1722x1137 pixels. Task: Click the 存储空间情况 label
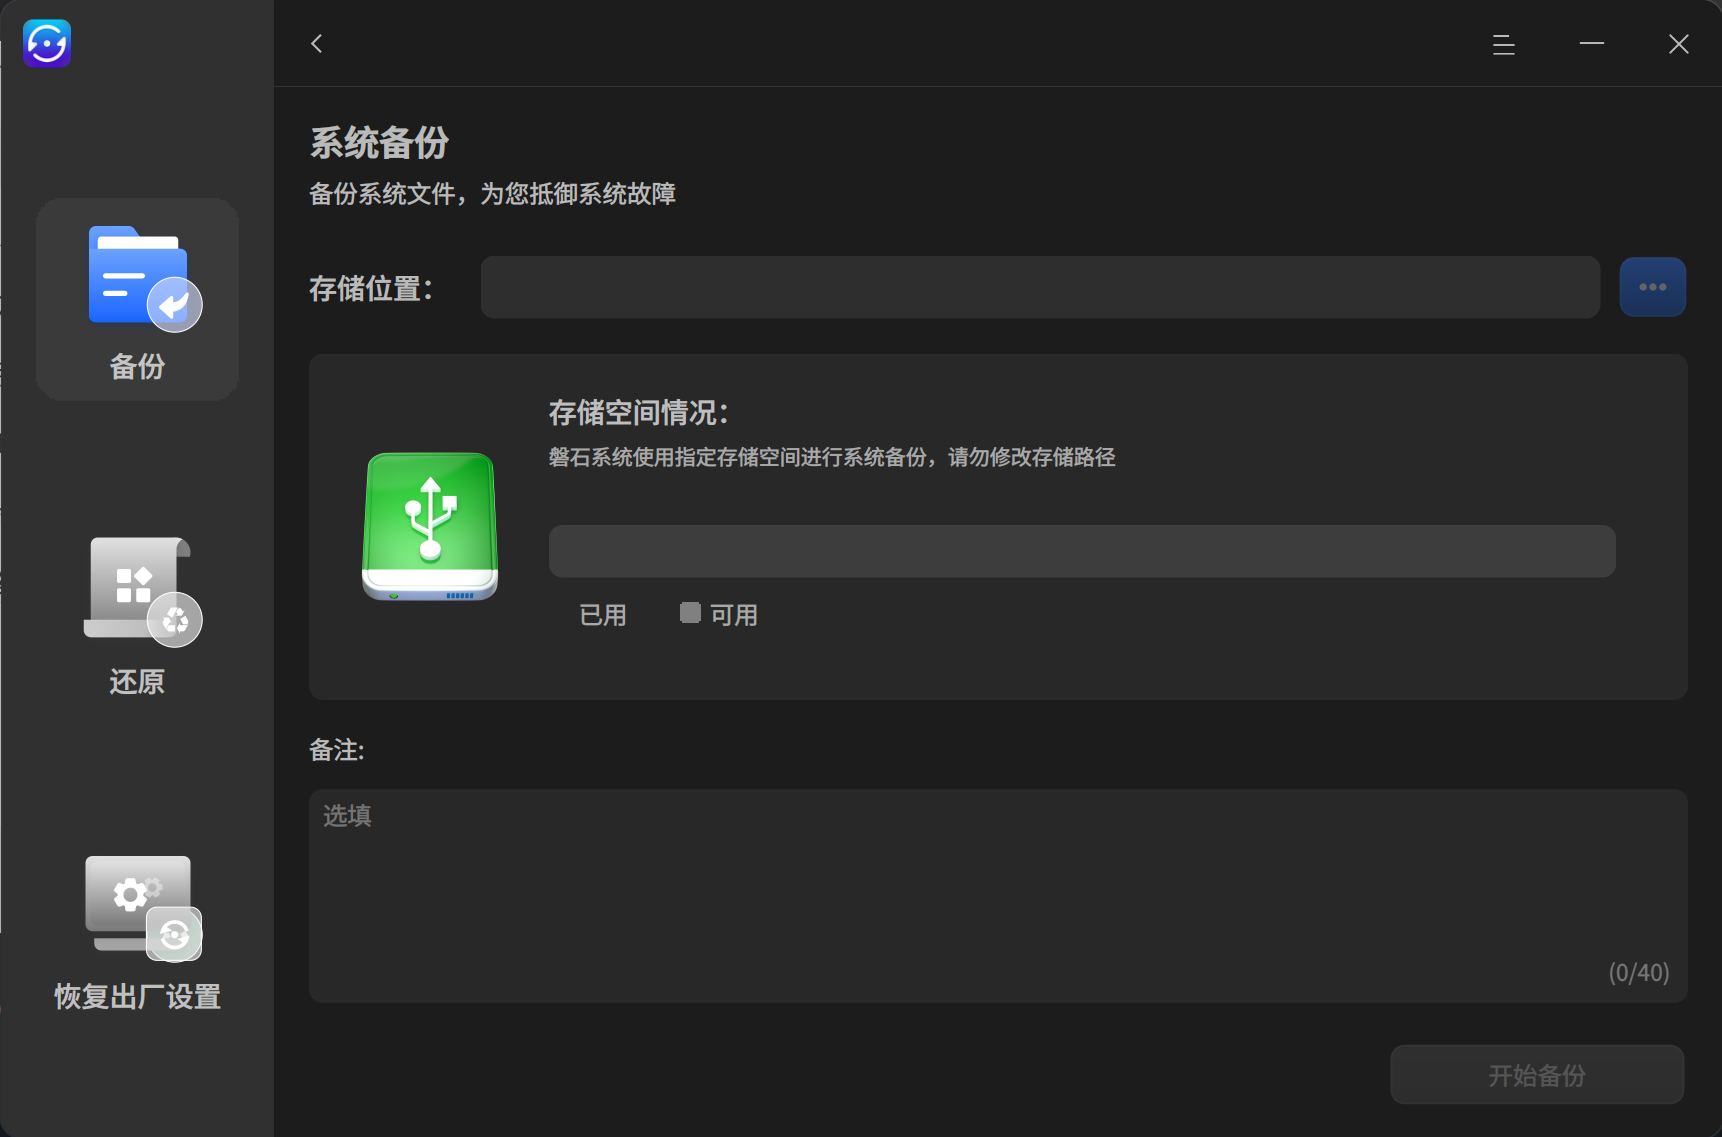coord(639,412)
